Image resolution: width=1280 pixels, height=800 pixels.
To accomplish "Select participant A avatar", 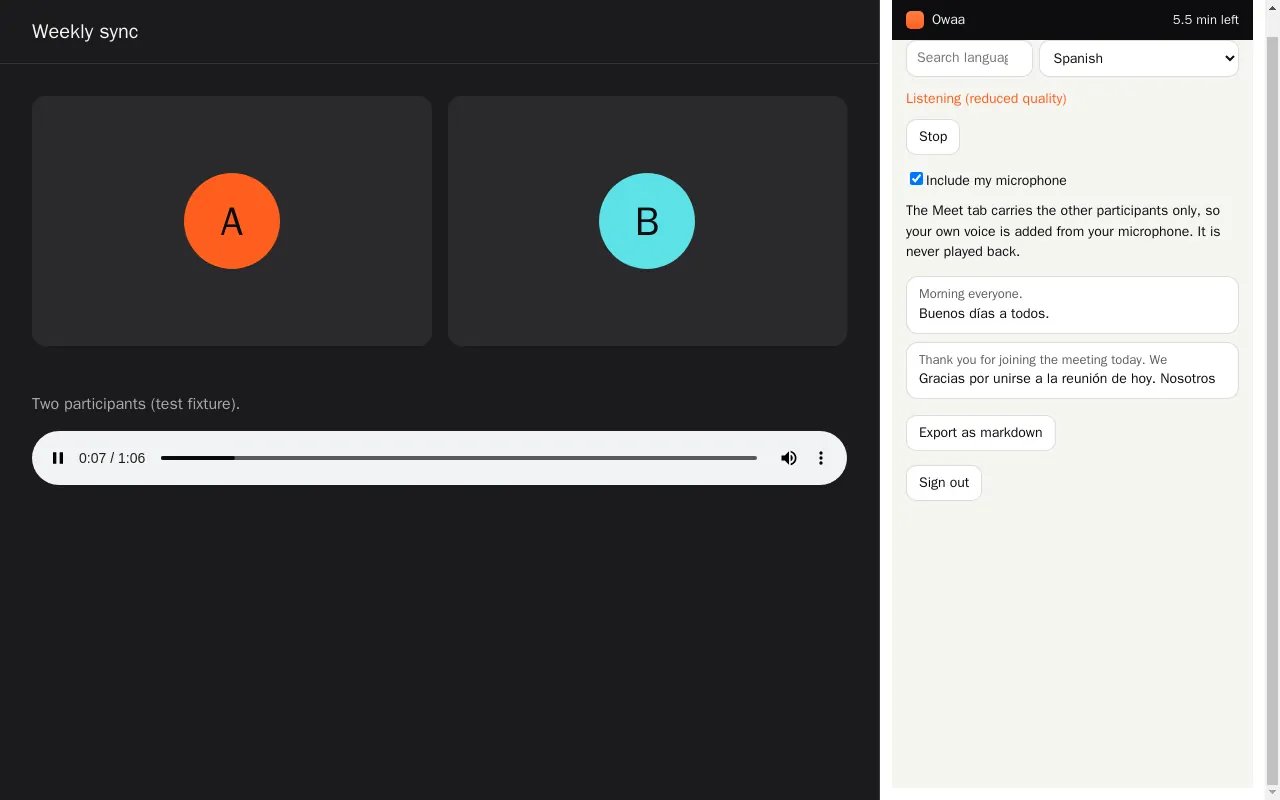I will click(x=232, y=221).
